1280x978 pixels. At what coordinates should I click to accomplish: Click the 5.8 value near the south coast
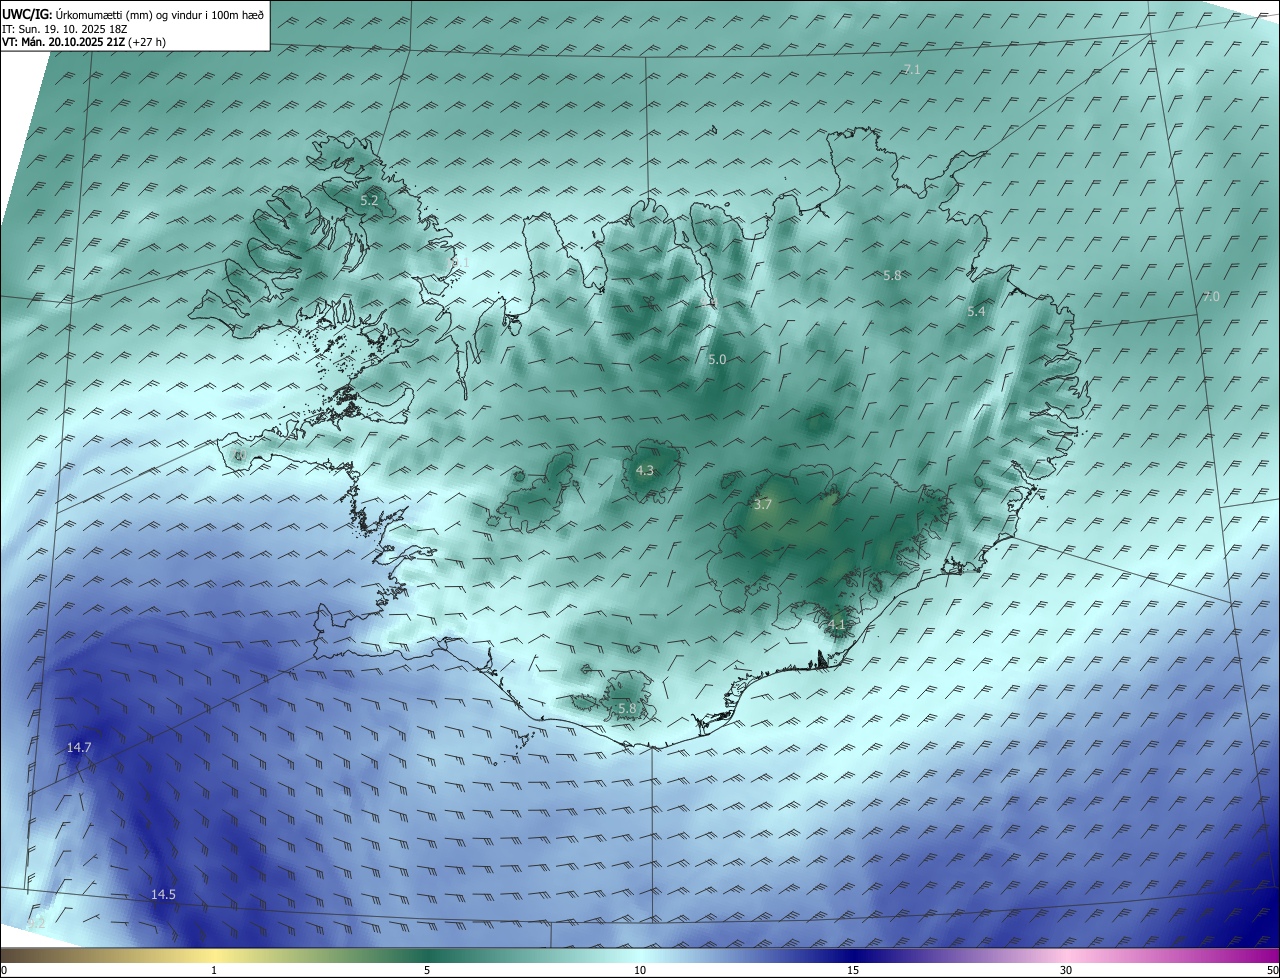click(x=627, y=708)
